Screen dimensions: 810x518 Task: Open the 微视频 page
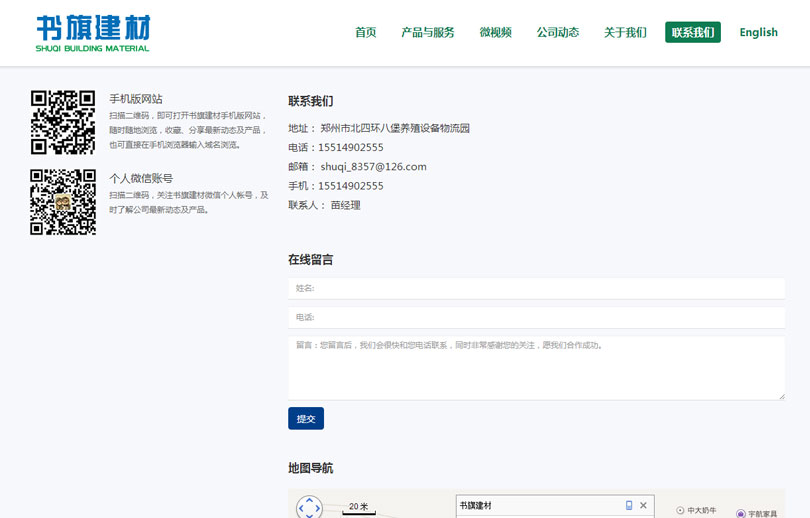495,32
